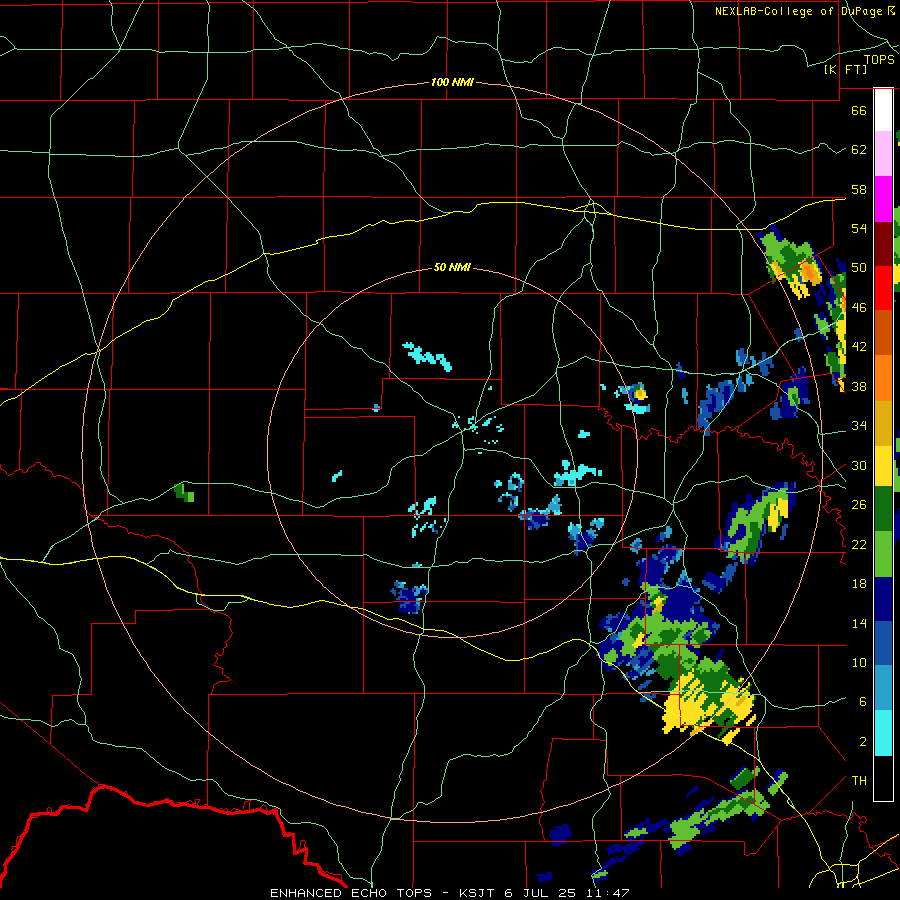This screenshot has width=900, height=900.
Task: Click the large yellow echo core southeast of the radar
Action: point(709,705)
